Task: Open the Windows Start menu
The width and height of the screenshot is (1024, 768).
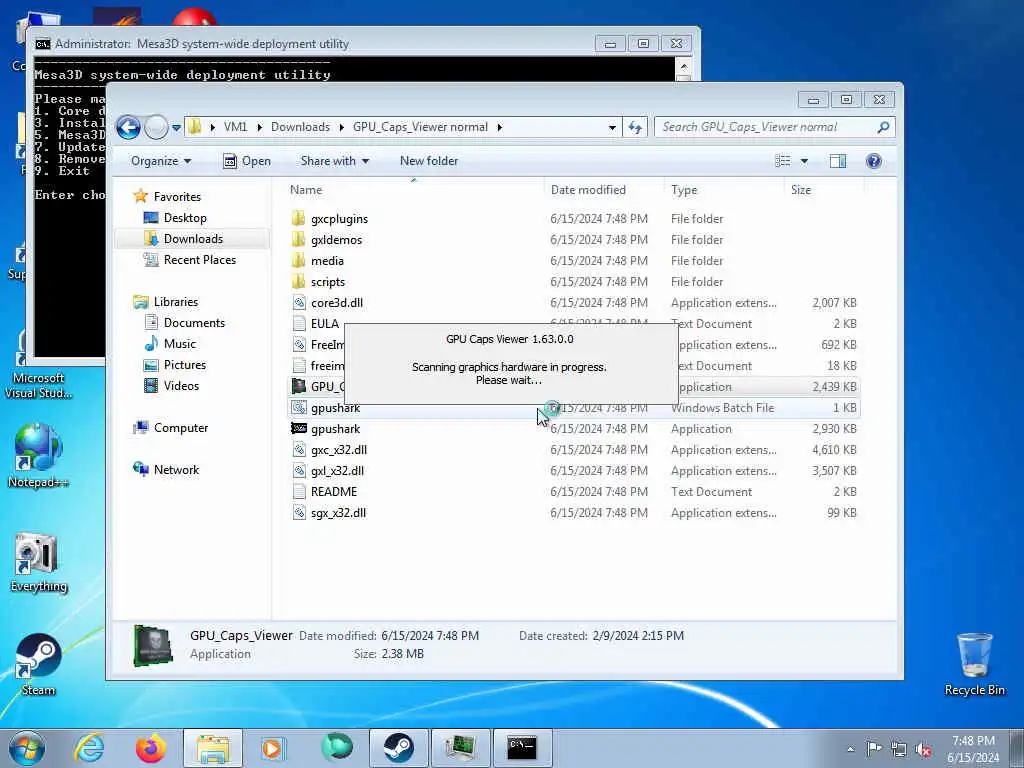Action: pos(27,748)
